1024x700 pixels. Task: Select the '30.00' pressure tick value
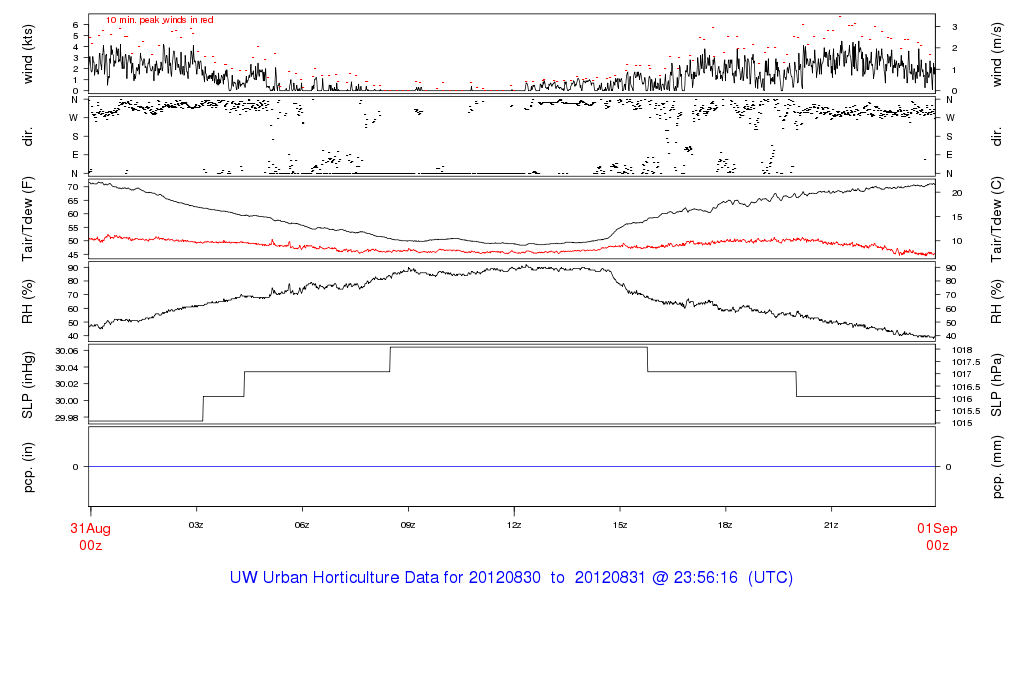67,402
